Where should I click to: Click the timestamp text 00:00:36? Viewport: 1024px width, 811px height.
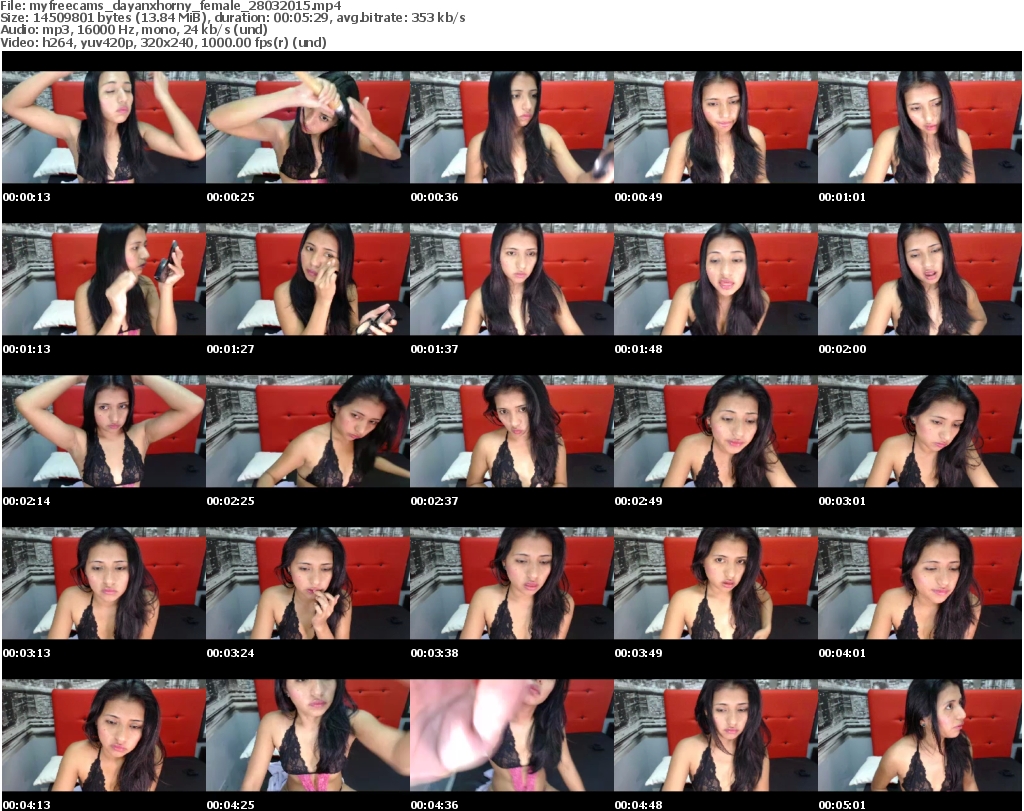tap(434, 197)
